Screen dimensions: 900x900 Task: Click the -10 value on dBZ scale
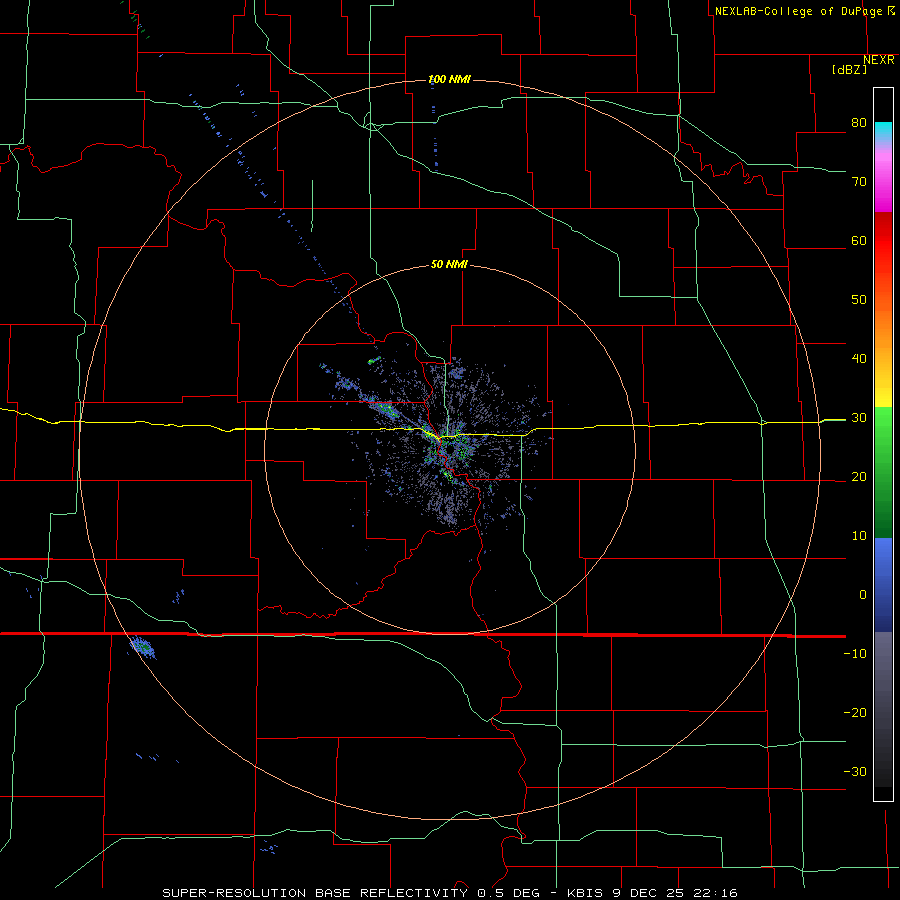[x=855, y=653]
